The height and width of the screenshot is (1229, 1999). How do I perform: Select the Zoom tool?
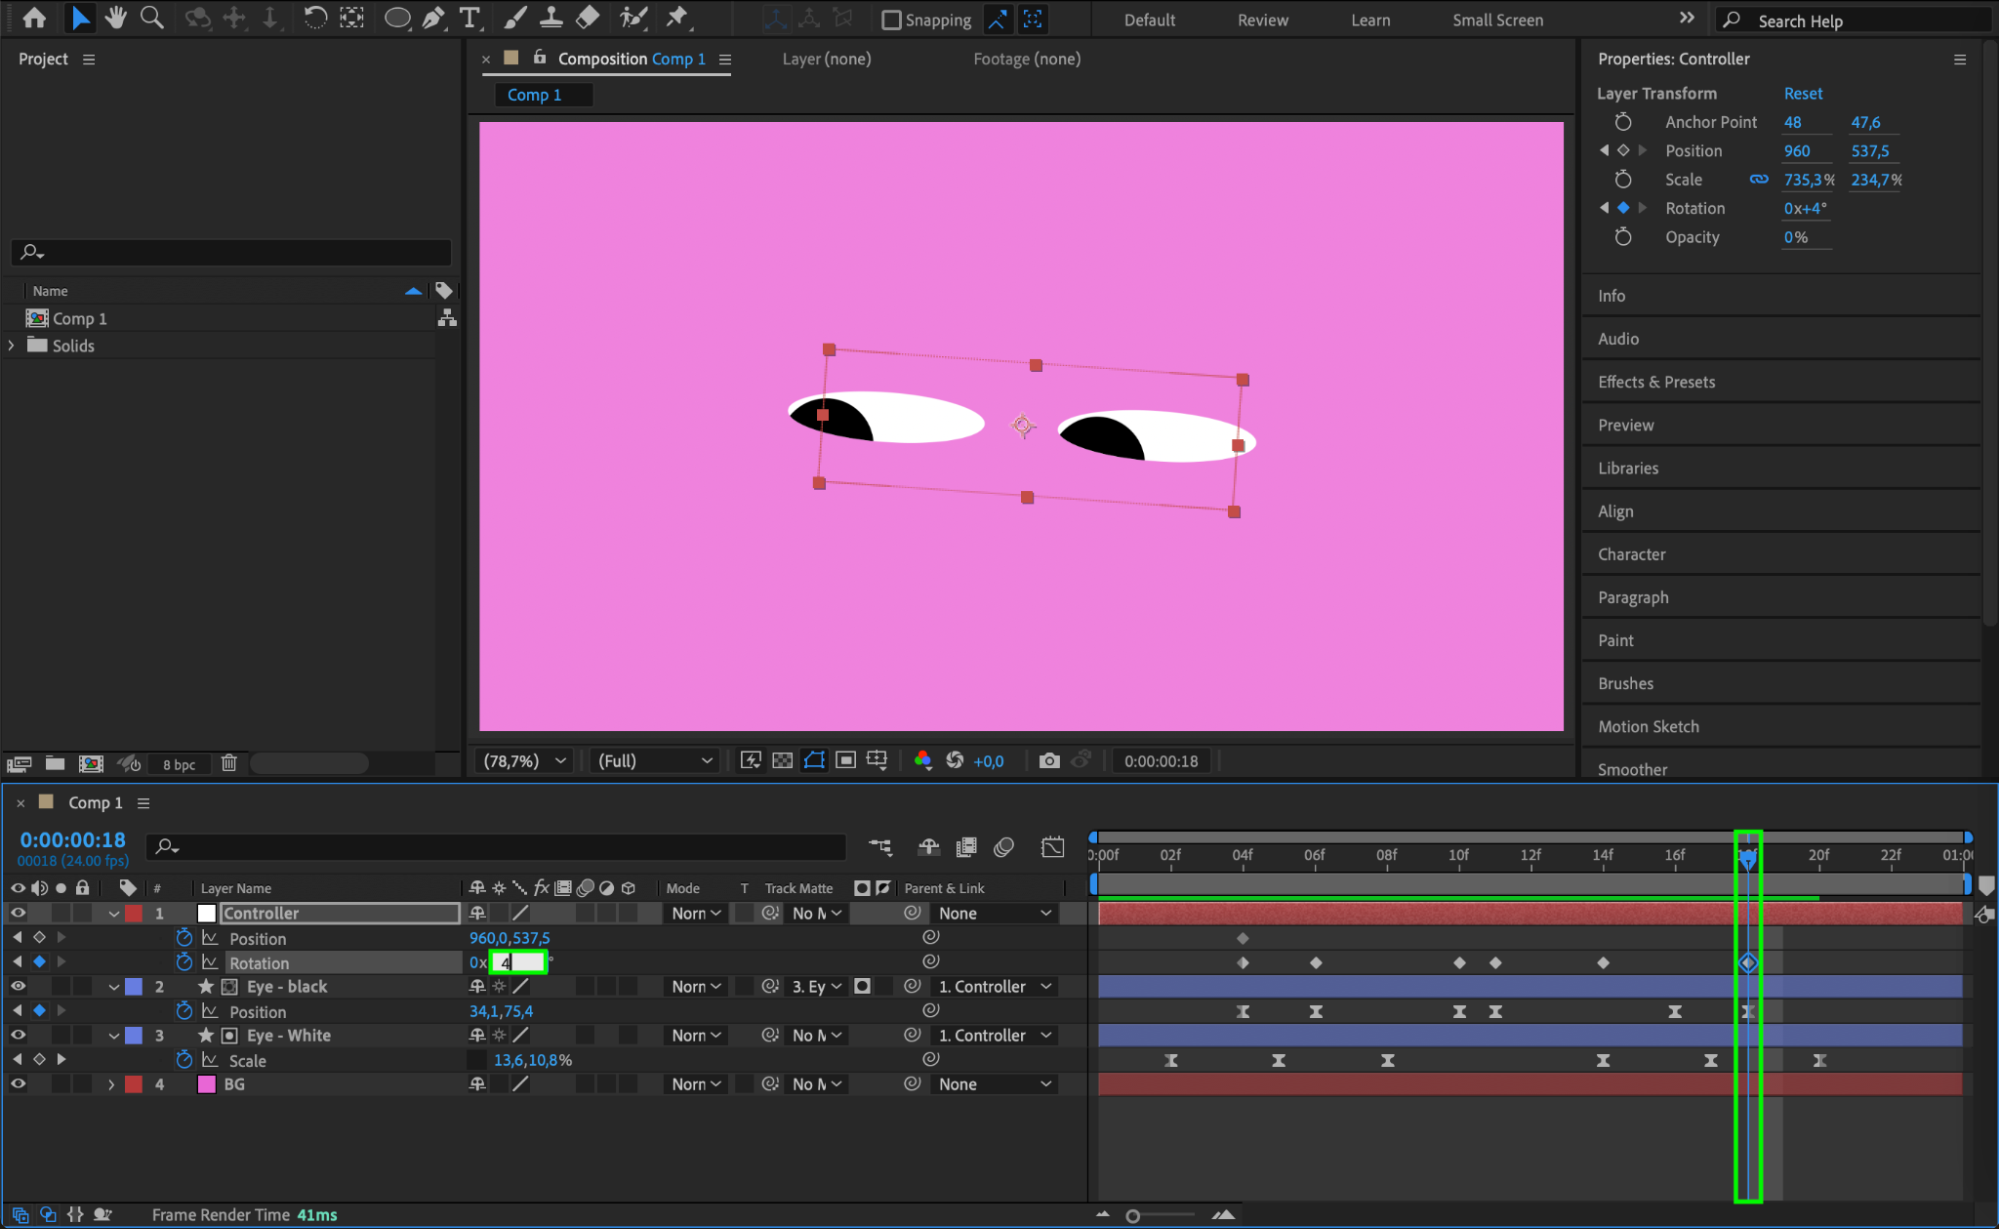152,17
